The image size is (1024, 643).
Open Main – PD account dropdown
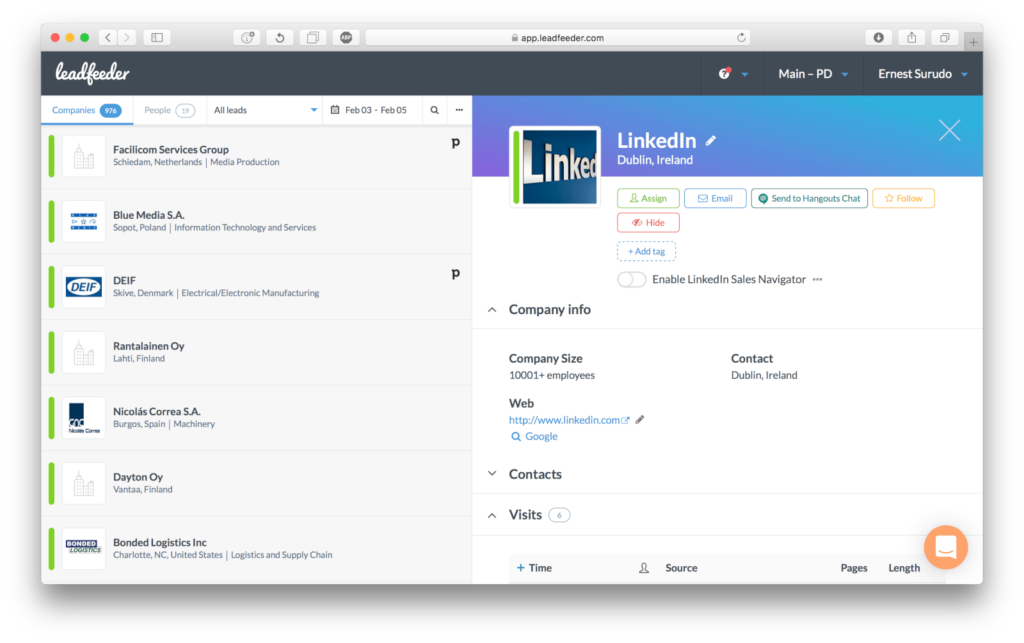coord(813,74)
